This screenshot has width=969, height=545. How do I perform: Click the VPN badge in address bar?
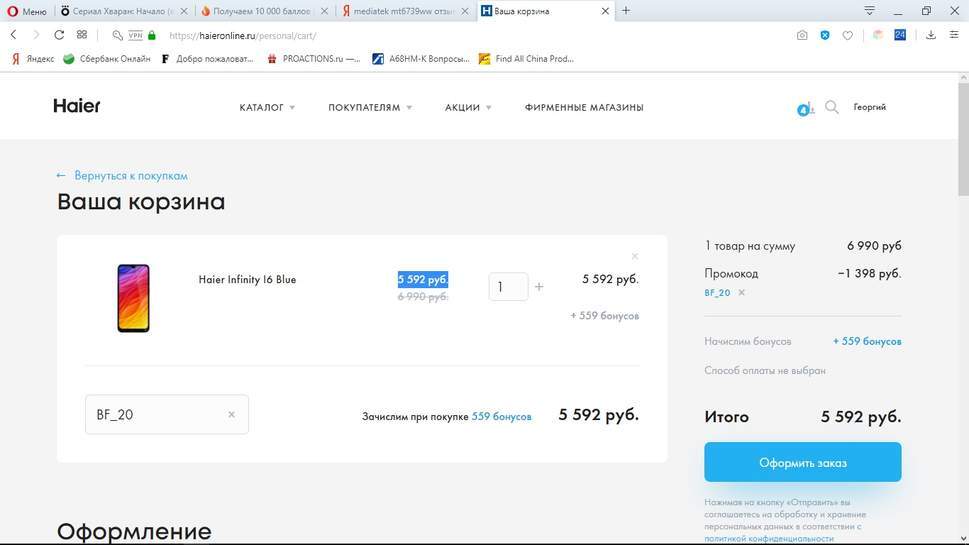click(x=135, y=35)
